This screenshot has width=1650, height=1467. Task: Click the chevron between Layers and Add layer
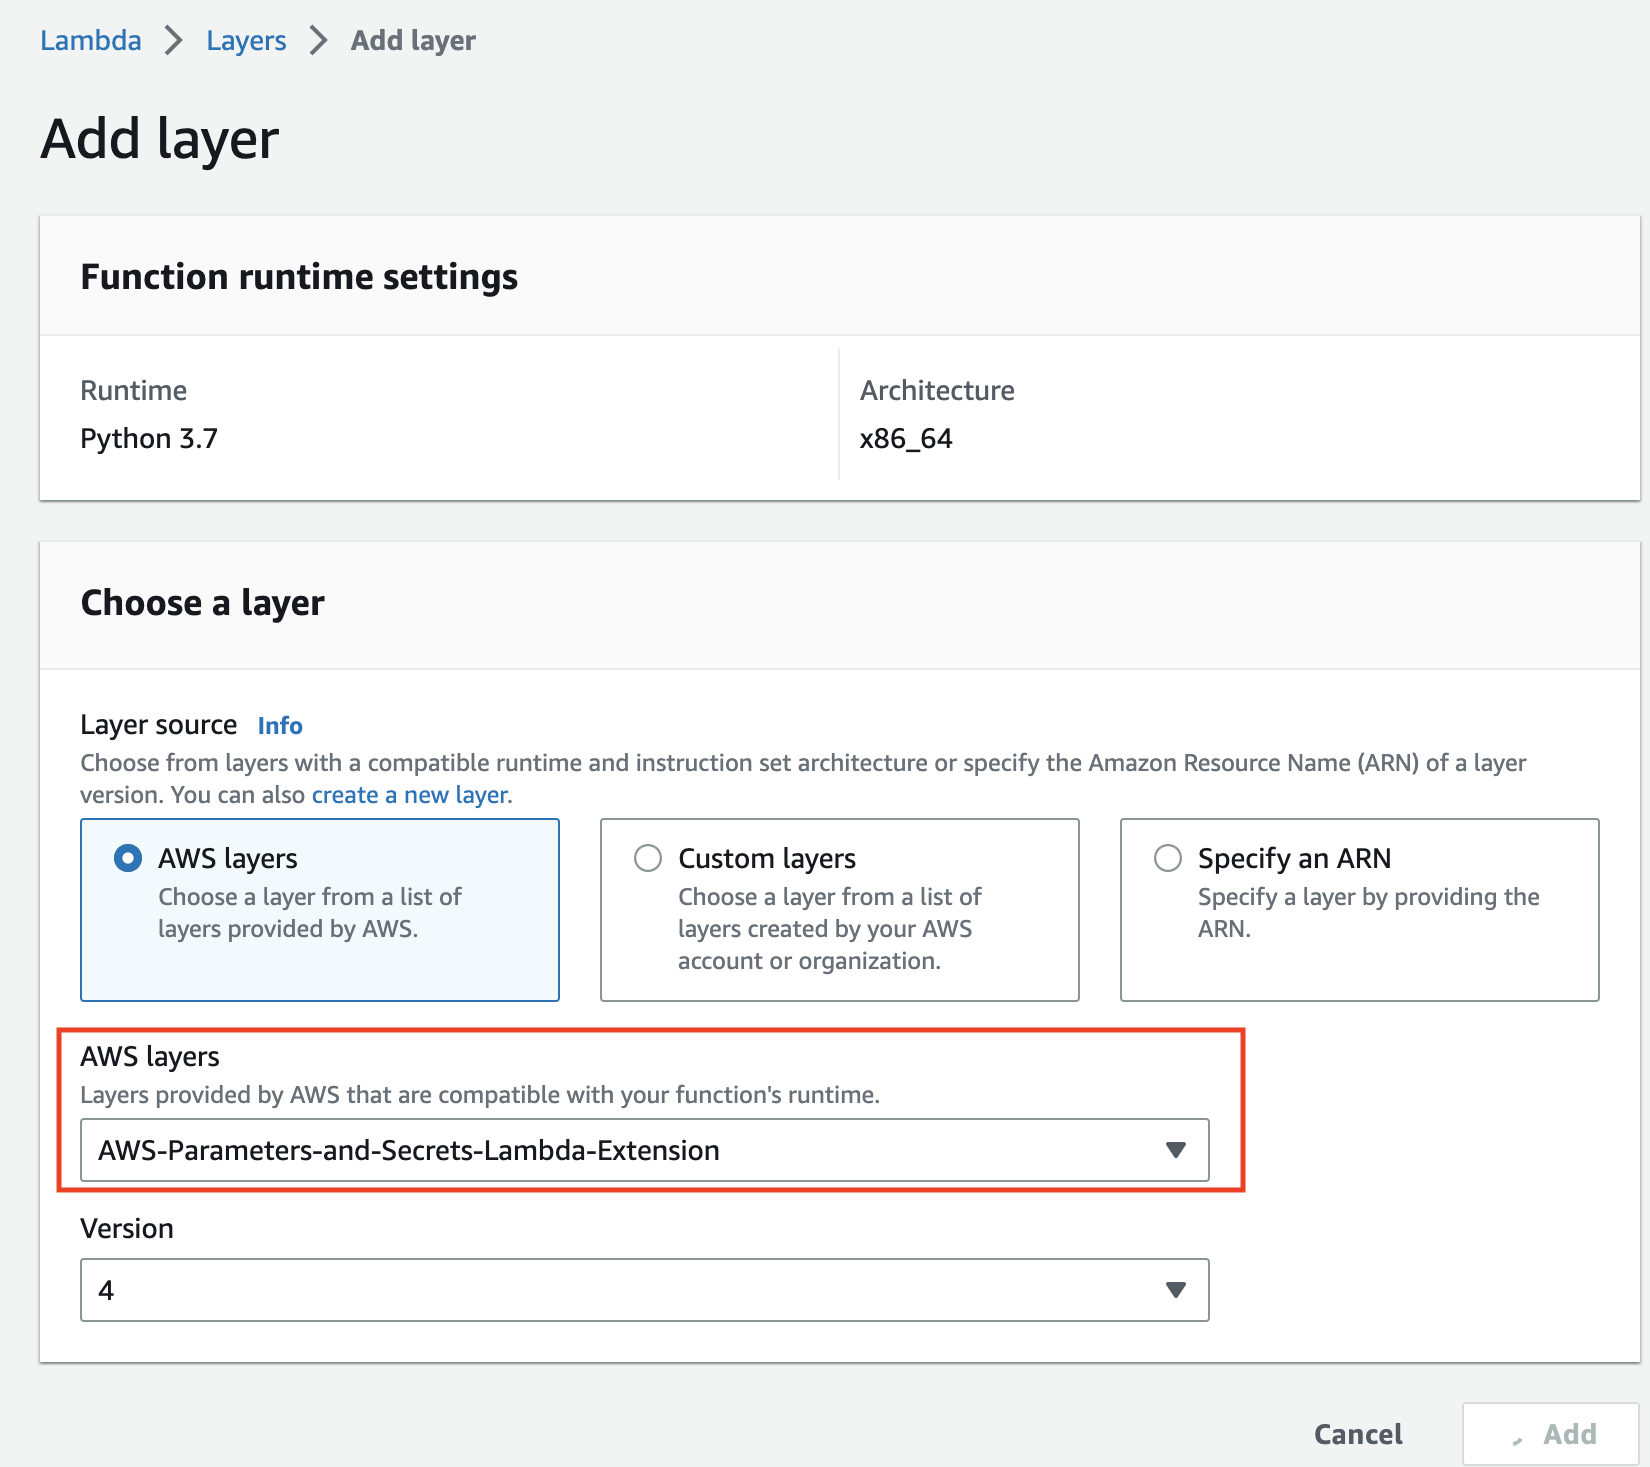(x=319, y=41)
